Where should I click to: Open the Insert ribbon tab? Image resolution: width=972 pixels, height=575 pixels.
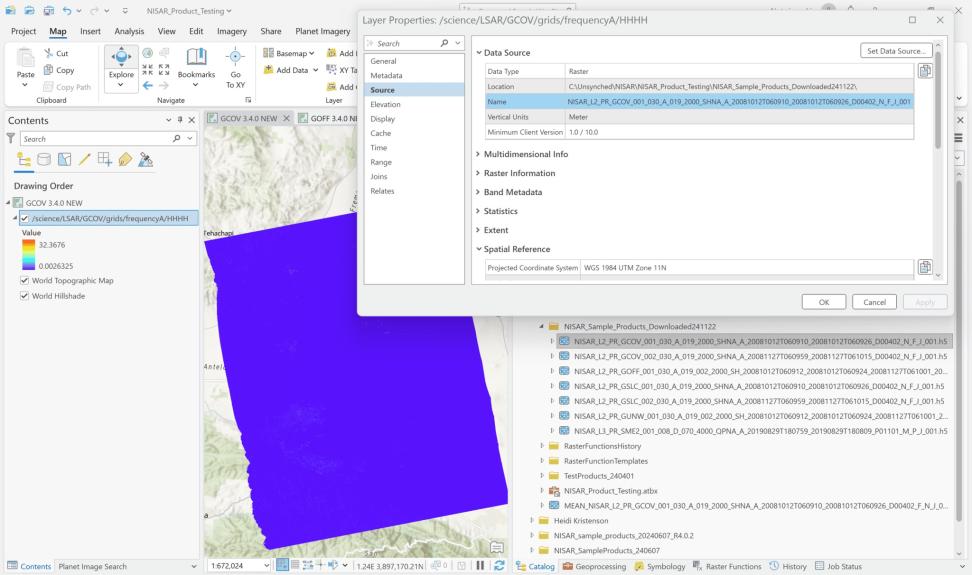tap(91, 31)
